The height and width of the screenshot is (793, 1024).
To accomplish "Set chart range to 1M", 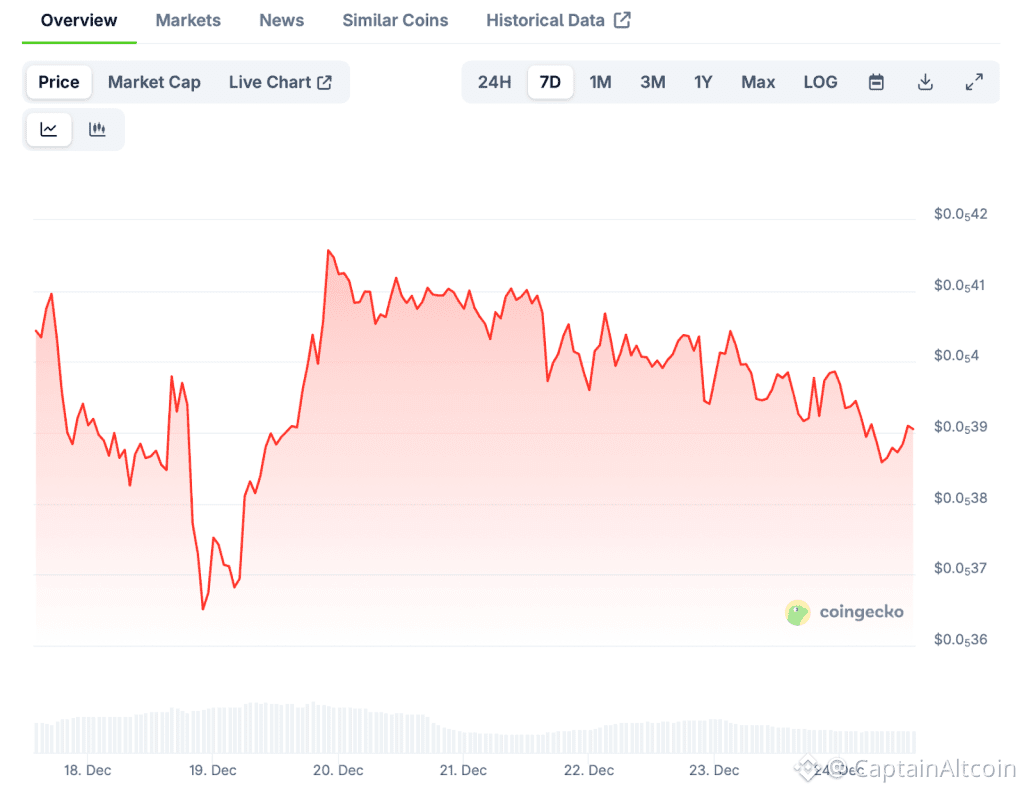I will [600, 82].
